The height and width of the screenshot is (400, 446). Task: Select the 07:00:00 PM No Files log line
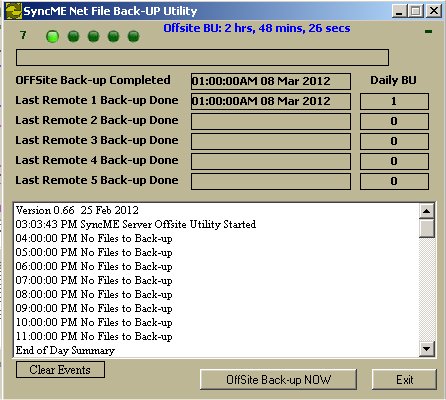pos(94,281)
